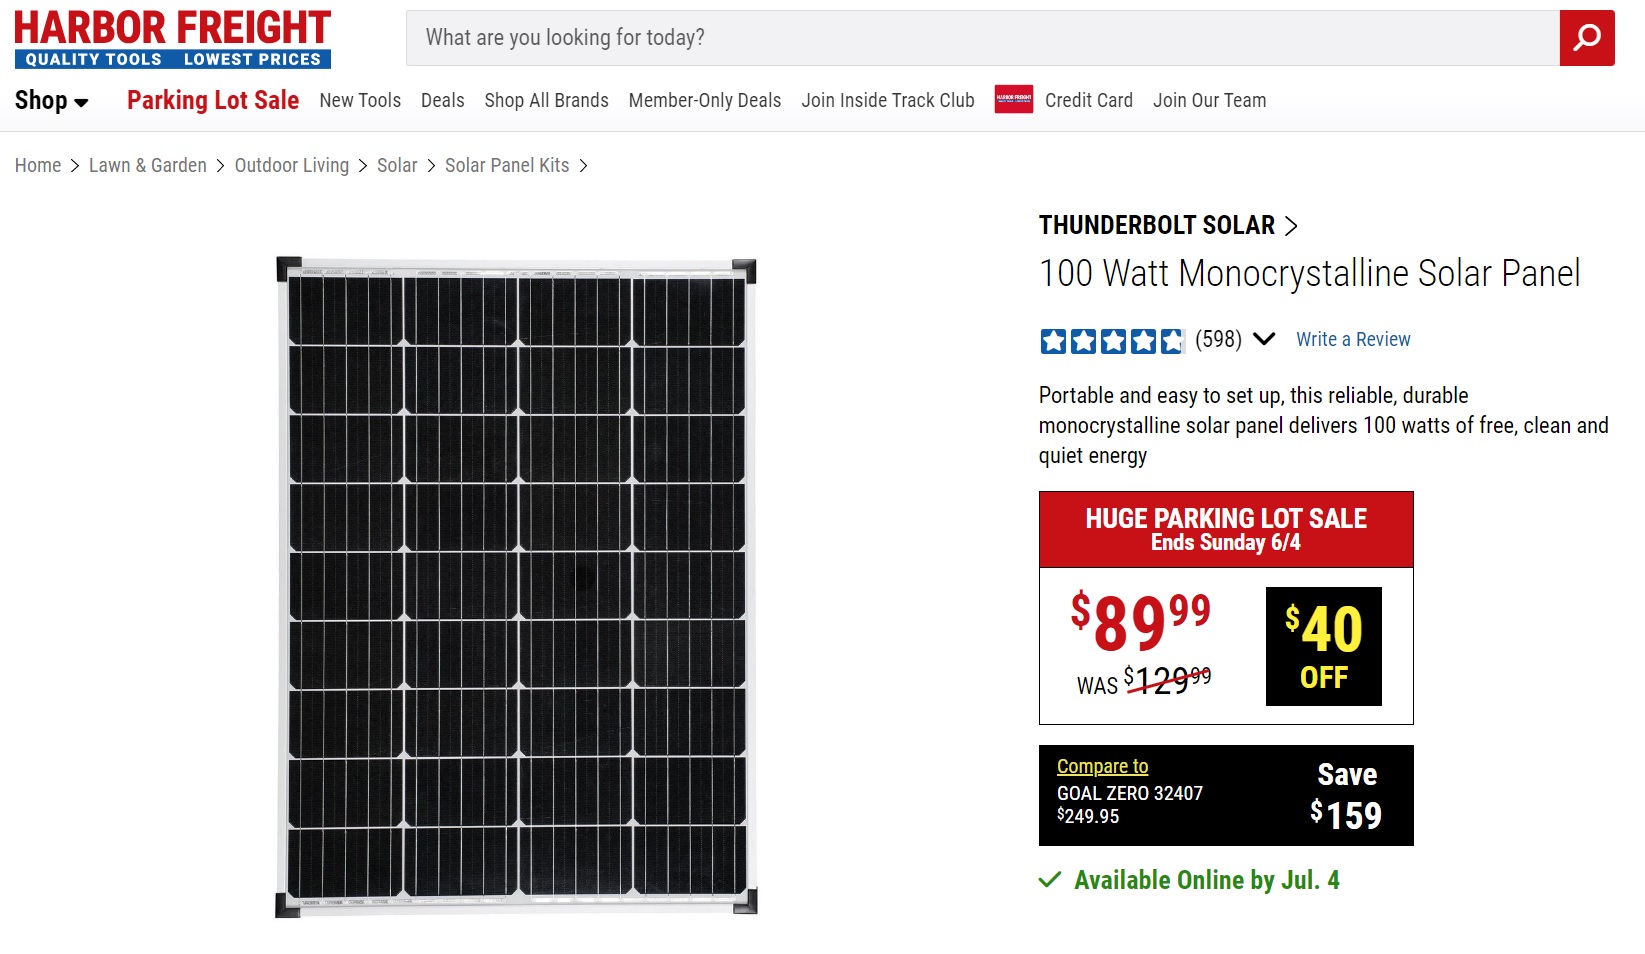Open Join Inside Track Club
The image size is (1645, 954).
(887, 100)
